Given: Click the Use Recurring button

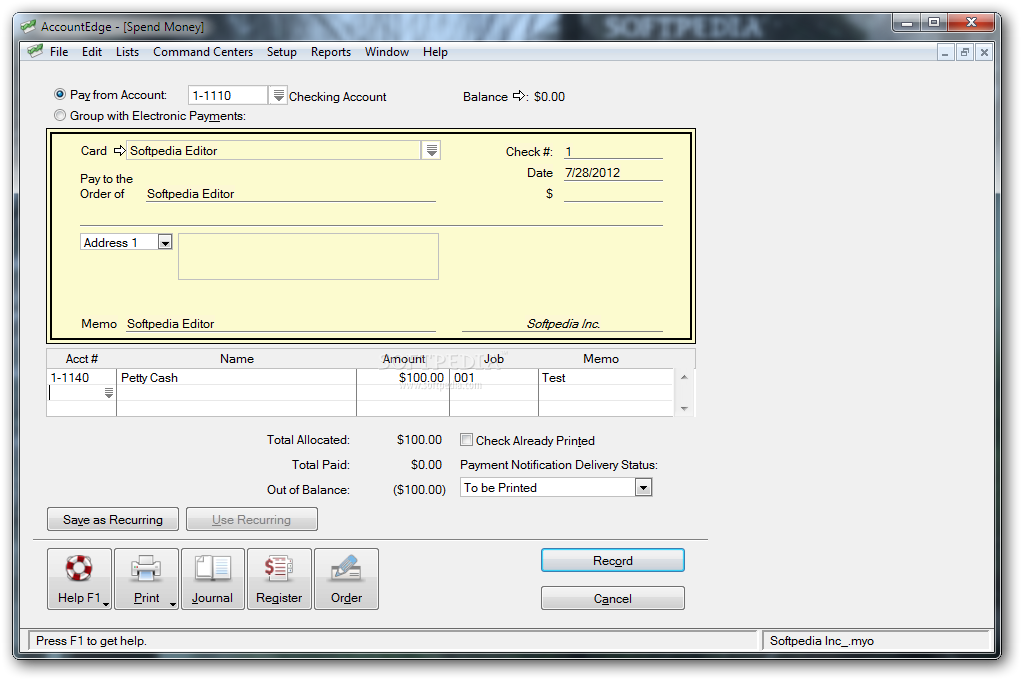Looking at the screenshot, I should pyautogui.click(x=252, y=519).
